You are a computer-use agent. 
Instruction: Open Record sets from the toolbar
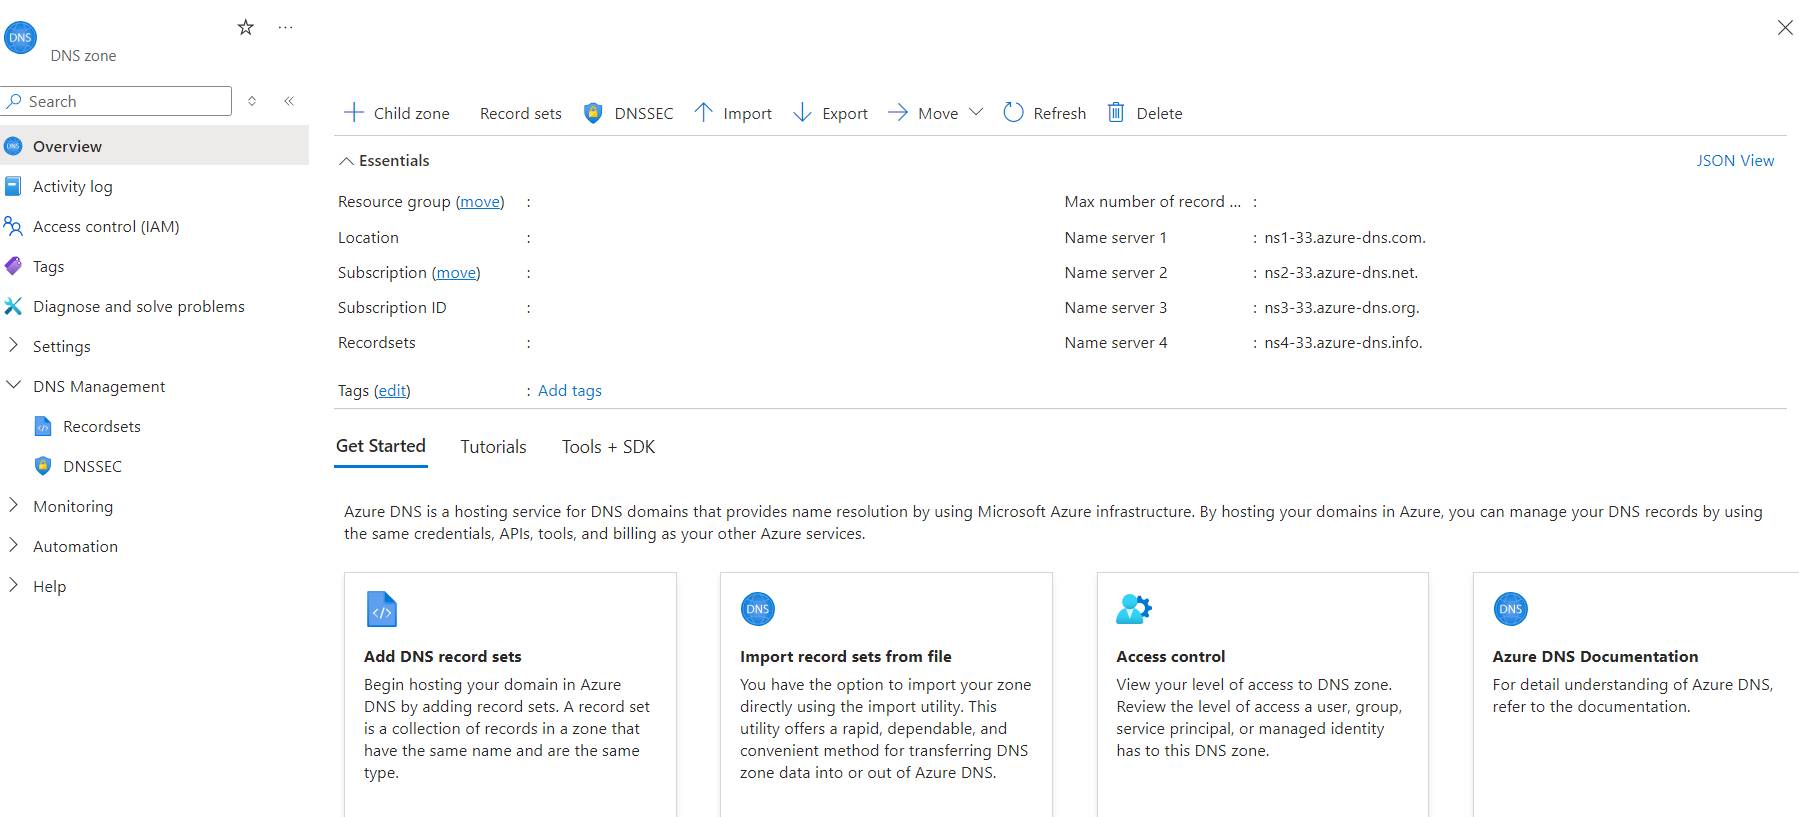(521, 113)
